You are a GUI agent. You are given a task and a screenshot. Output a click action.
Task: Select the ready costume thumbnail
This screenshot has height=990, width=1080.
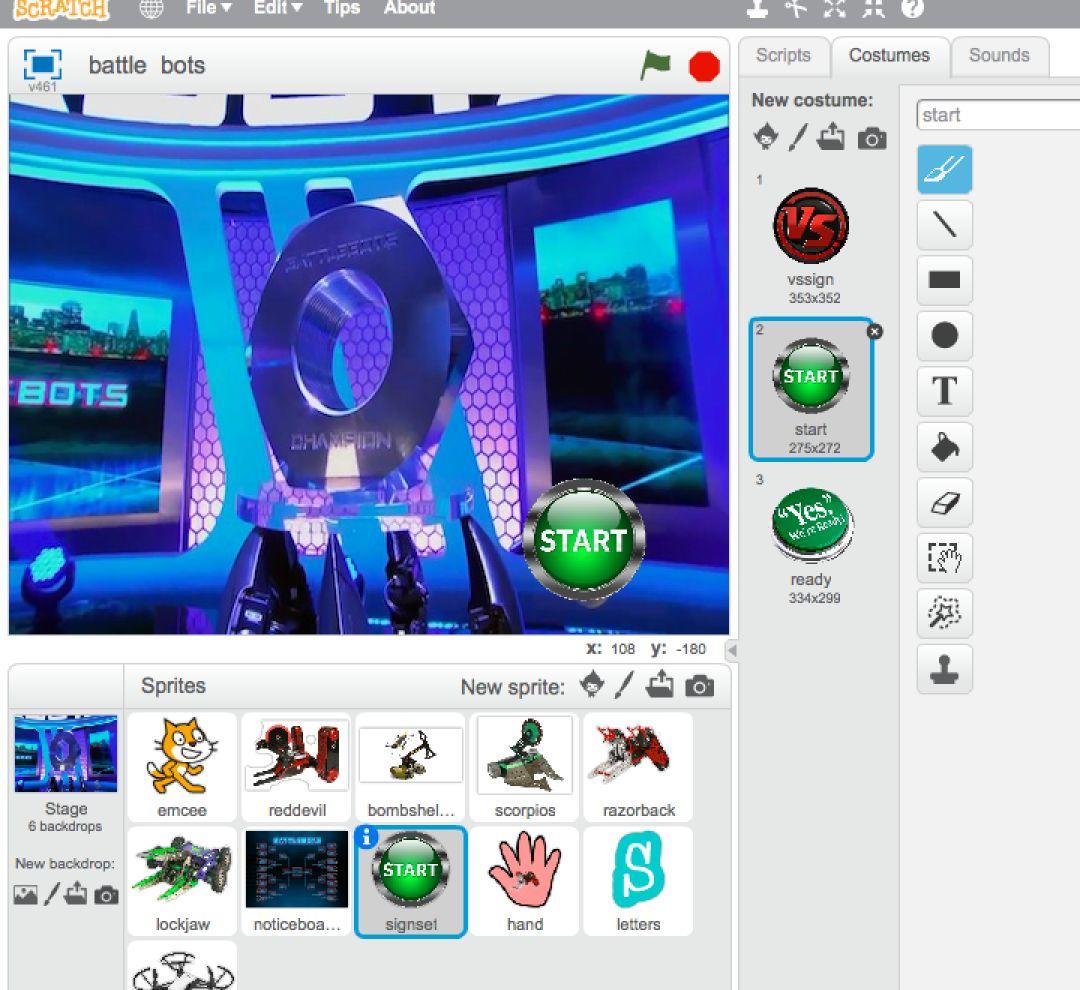pyautogui.click(x=811, y=541)
